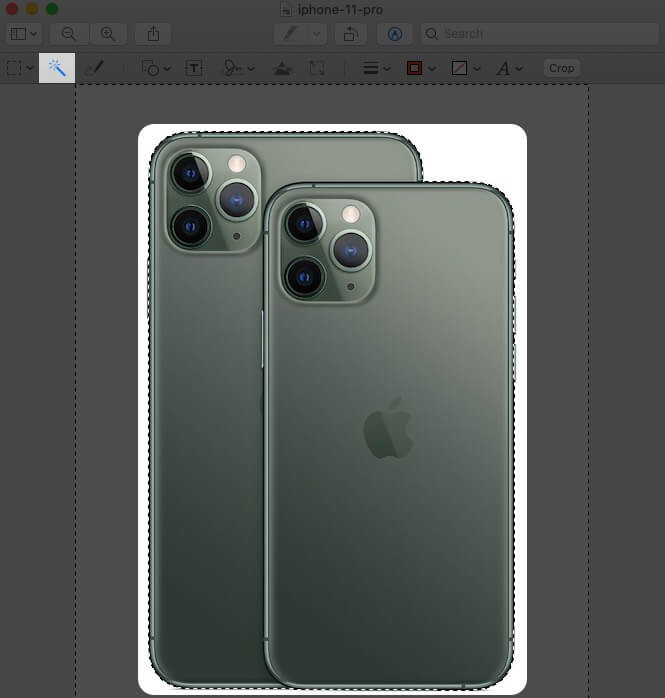Click the green full screen window button
The image size is (665, 698).
(52, 9)
